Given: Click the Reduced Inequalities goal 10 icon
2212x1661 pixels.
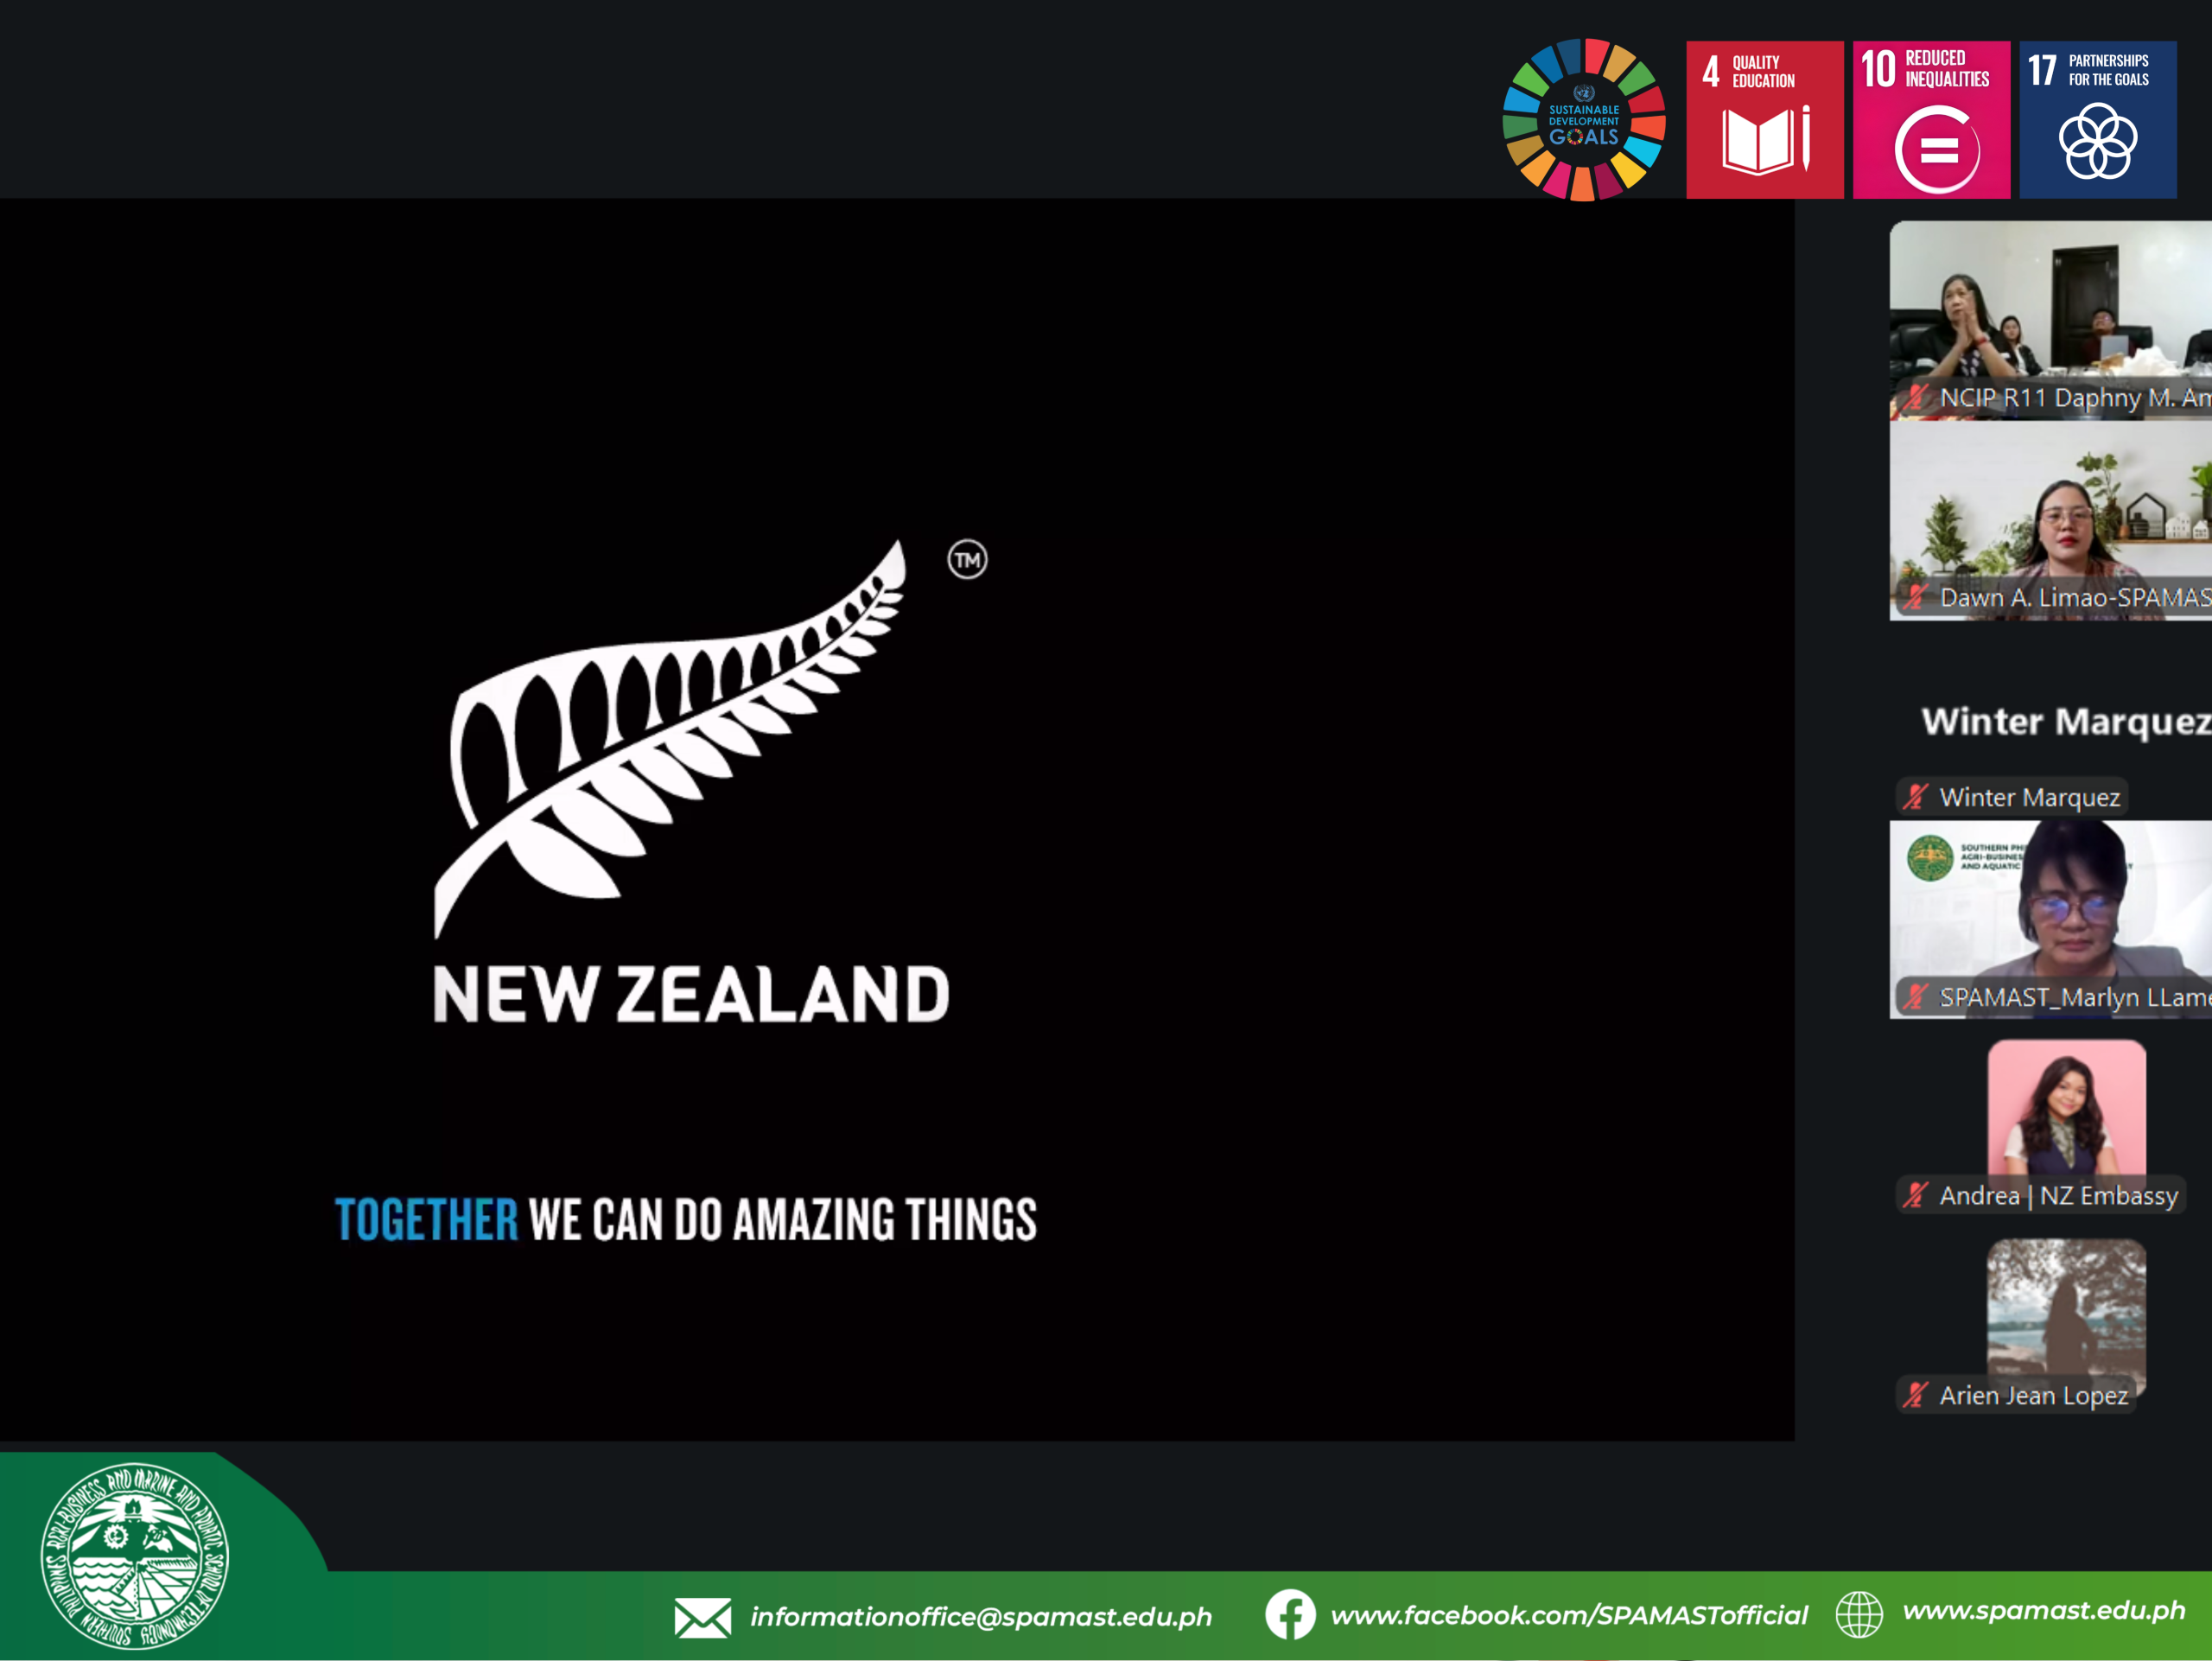Looking at the screenshot, I should (x=1930, y=120).
